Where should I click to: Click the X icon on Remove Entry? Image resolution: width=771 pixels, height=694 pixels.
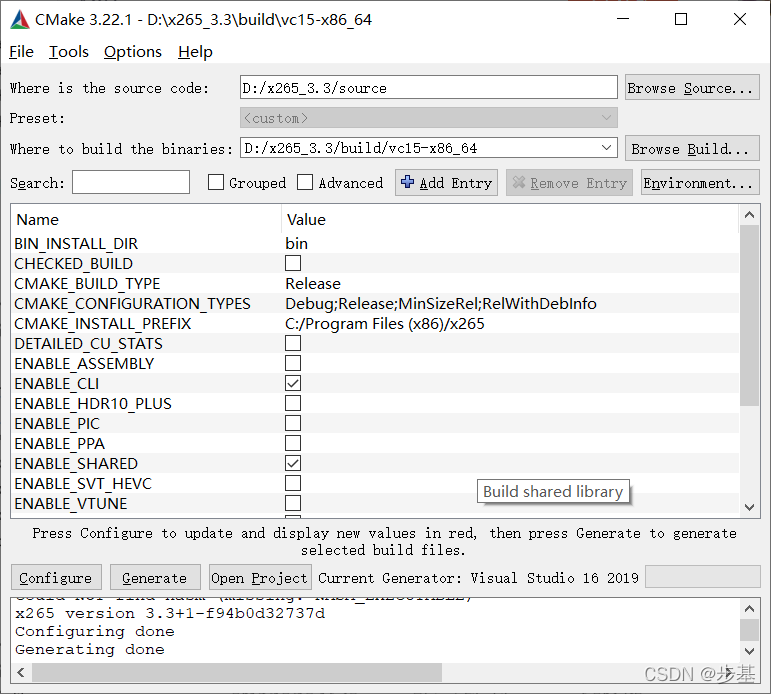518,182
